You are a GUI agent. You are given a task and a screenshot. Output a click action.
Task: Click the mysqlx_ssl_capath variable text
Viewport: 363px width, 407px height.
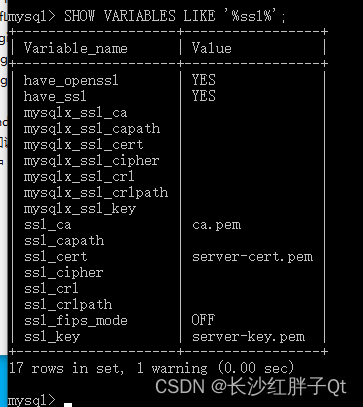click(x=92, y=129)
